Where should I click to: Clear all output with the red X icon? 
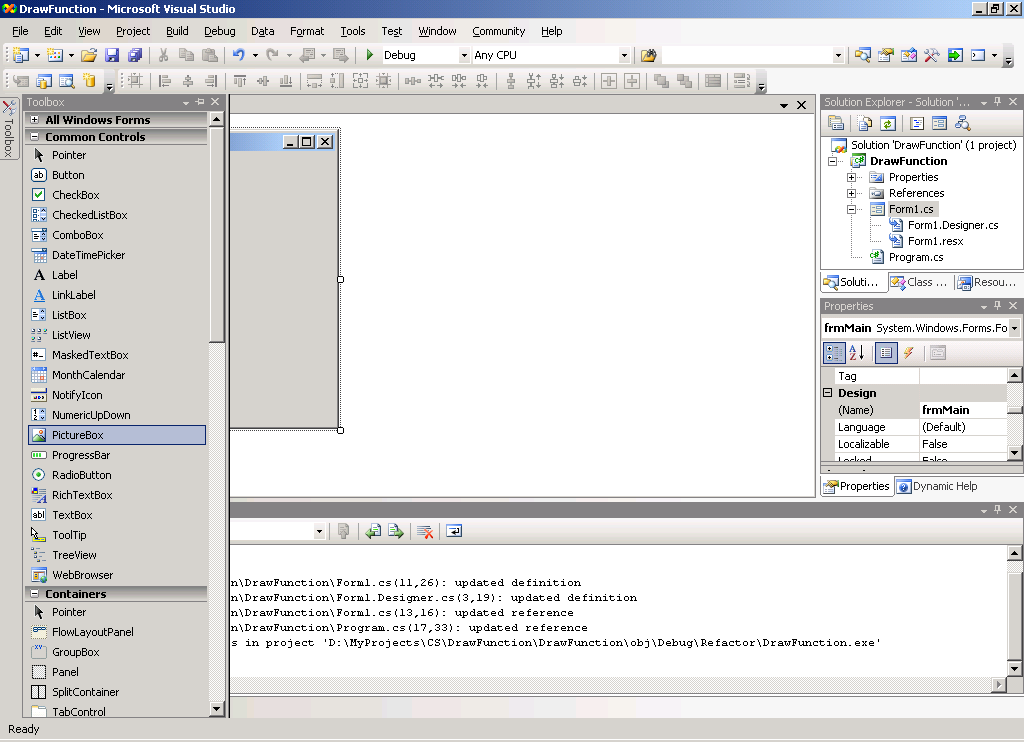point(424,532)
